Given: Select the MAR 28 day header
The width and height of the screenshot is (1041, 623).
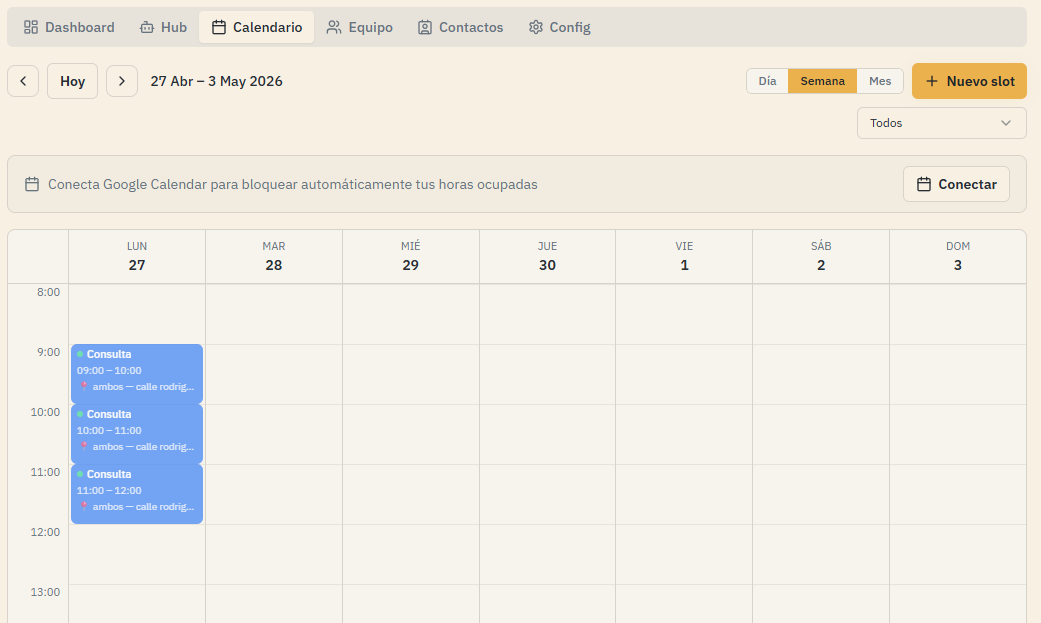Looking at the screenshot, I should [x=274, y=256].
